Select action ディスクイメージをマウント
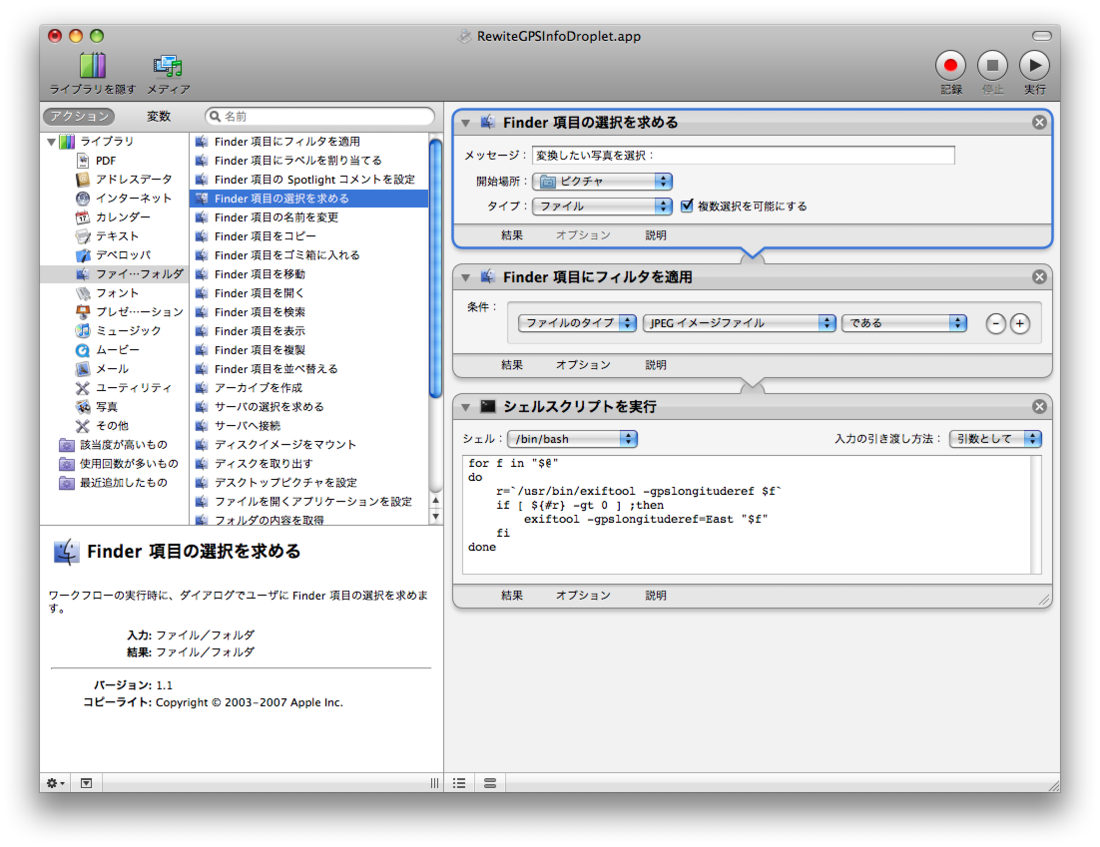The height and width of the screenshot is (847, 1100). tap(309, 445)
